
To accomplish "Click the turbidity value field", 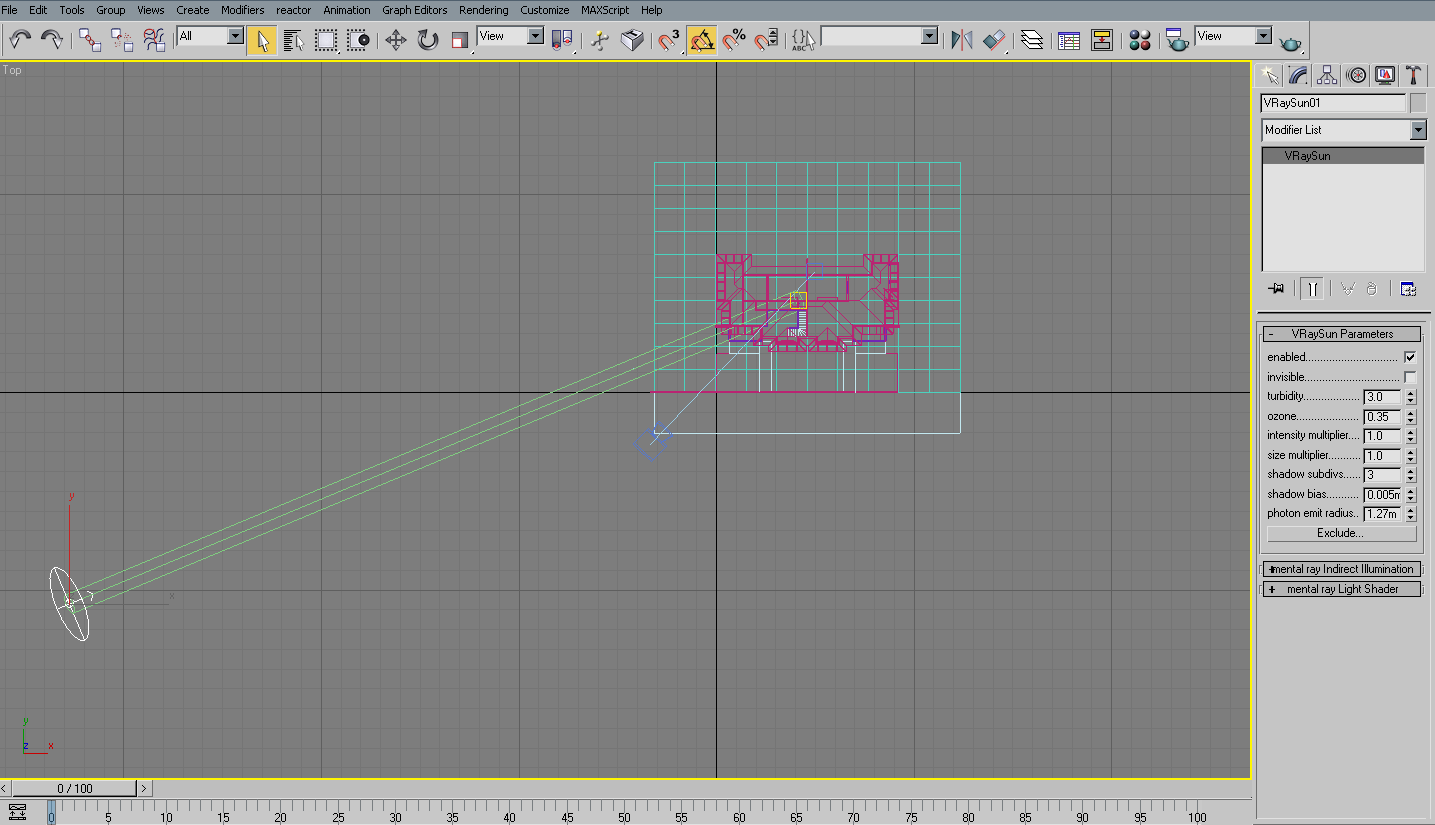I will click(1382, 397).
